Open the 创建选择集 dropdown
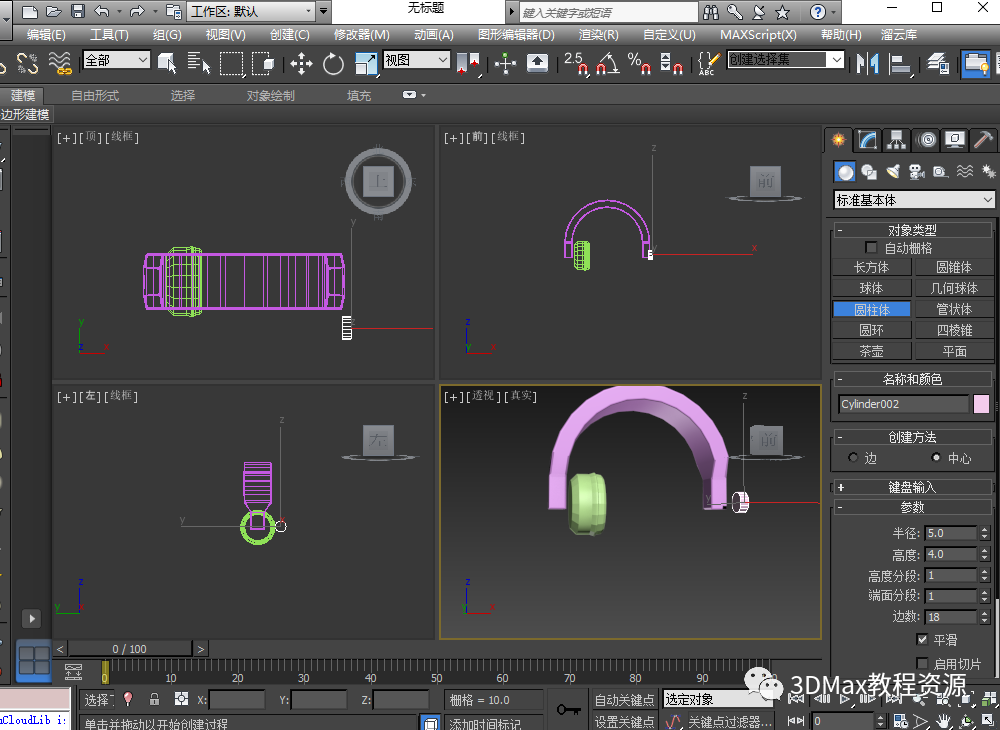This screenshot has width=1000, height=730. click(836, 60)
